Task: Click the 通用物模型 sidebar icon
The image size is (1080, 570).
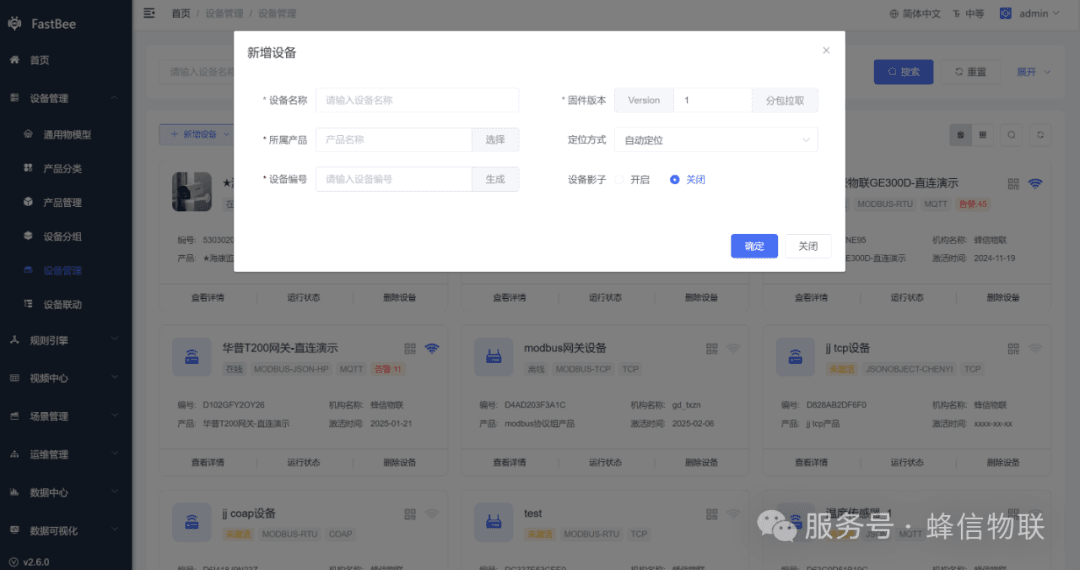Action: tap(28, 134)
